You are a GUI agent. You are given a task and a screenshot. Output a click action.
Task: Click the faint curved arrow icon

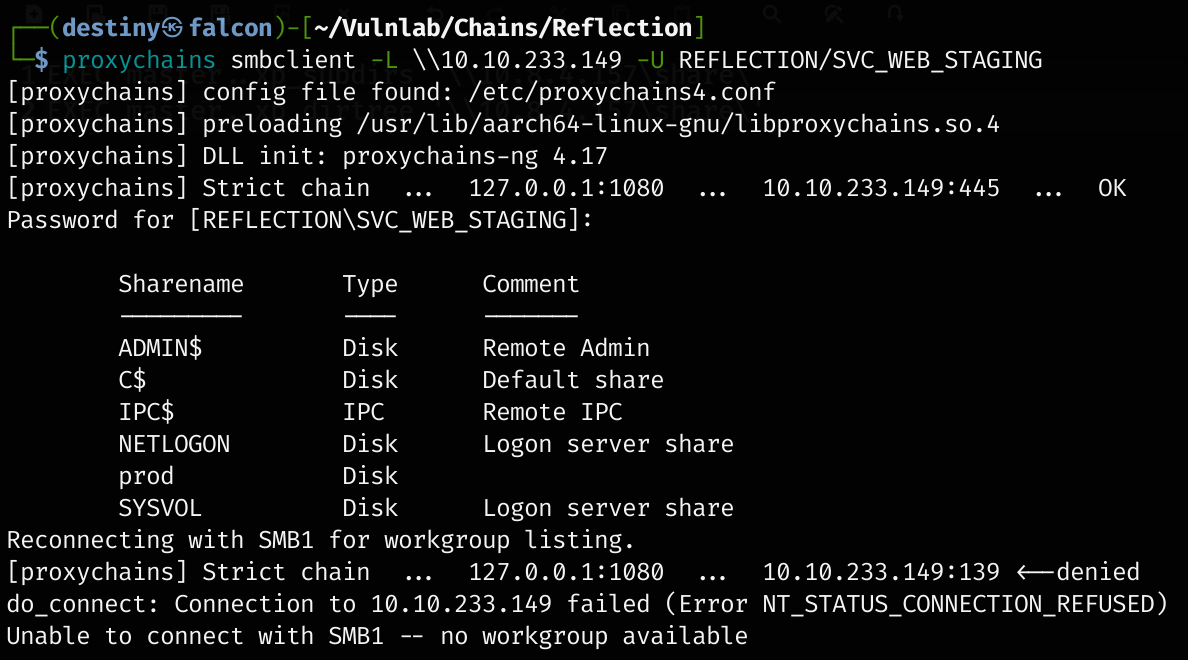(x=896, y=13)
